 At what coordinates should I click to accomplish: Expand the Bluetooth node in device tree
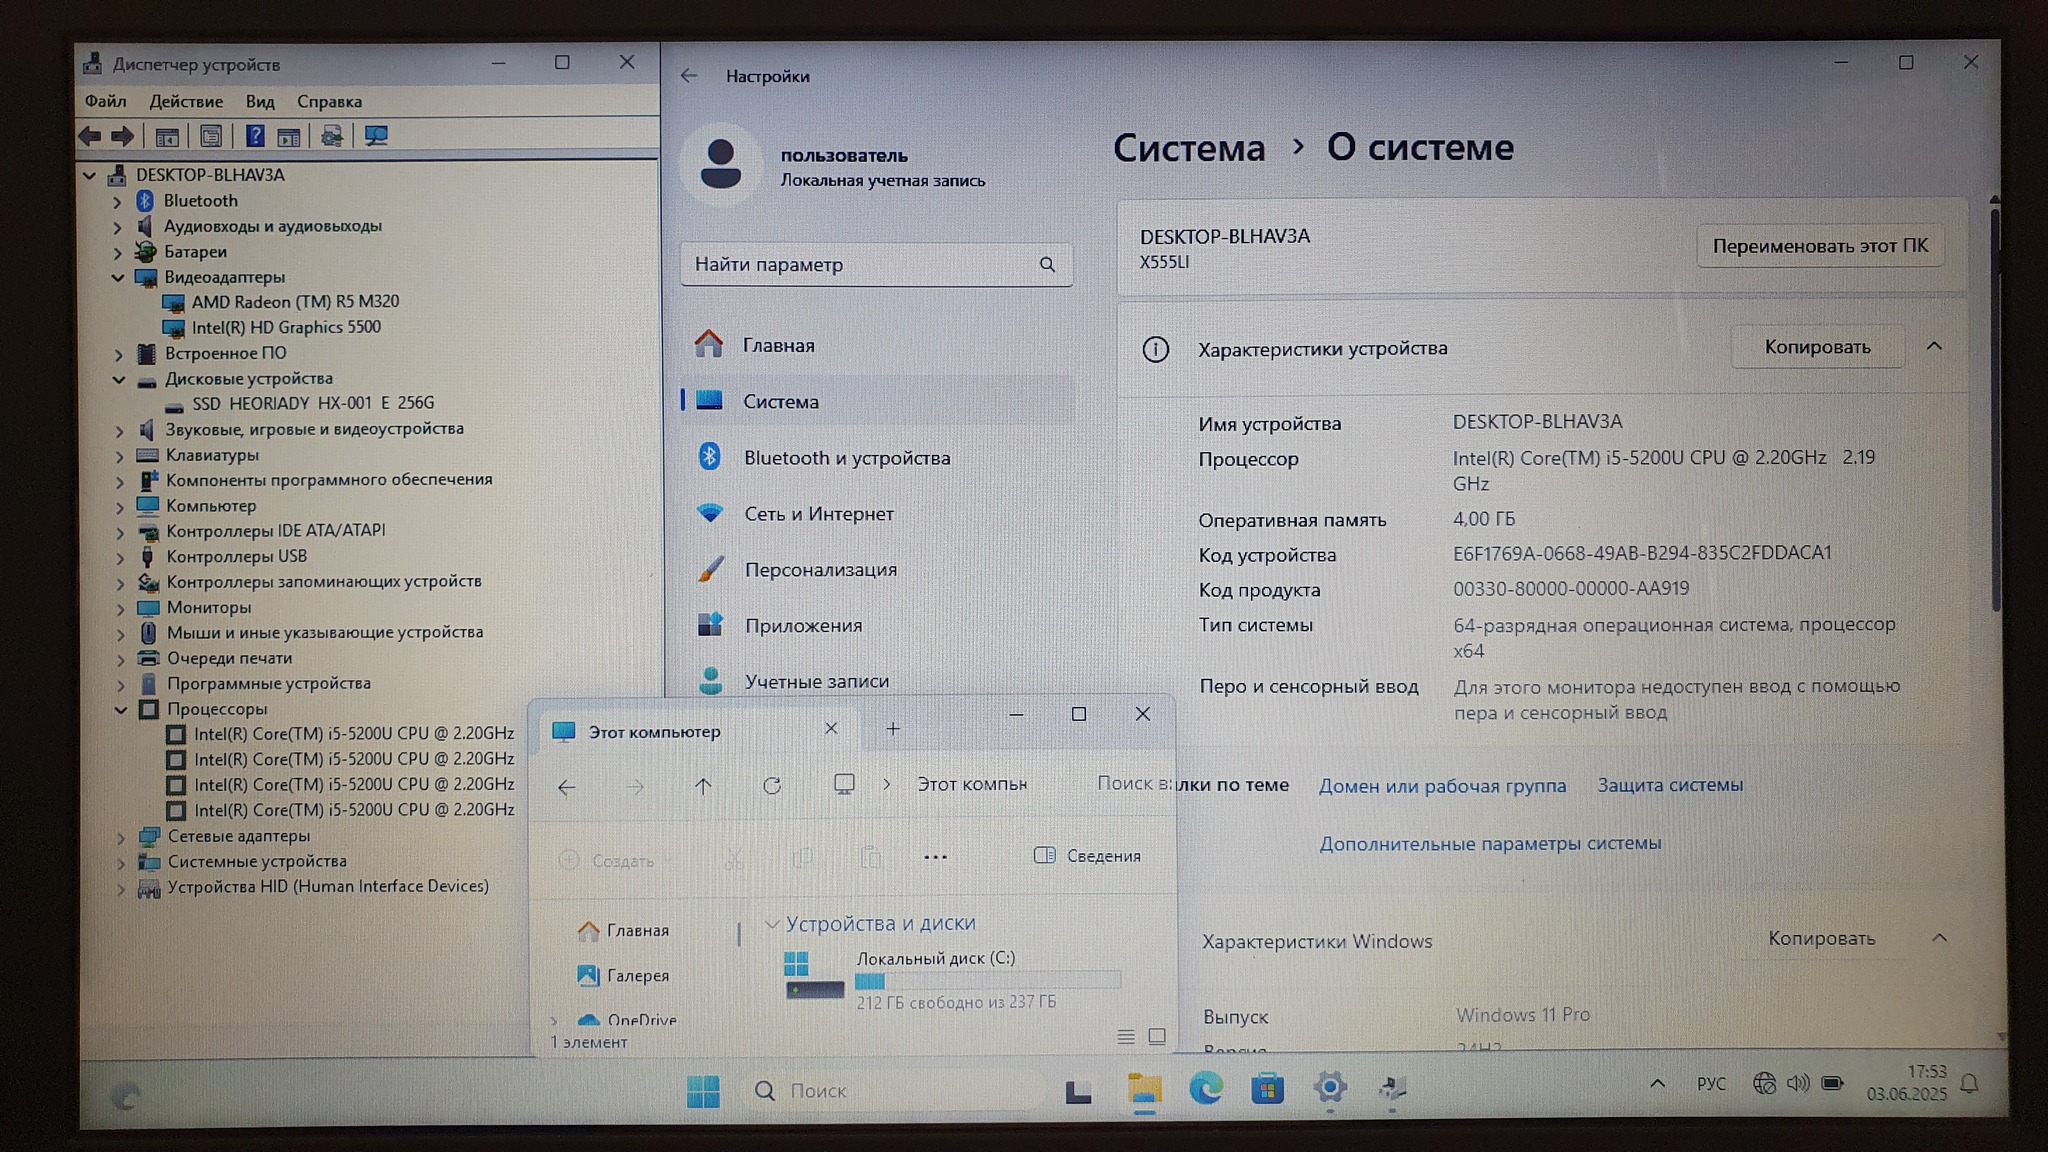pos(117,201)
